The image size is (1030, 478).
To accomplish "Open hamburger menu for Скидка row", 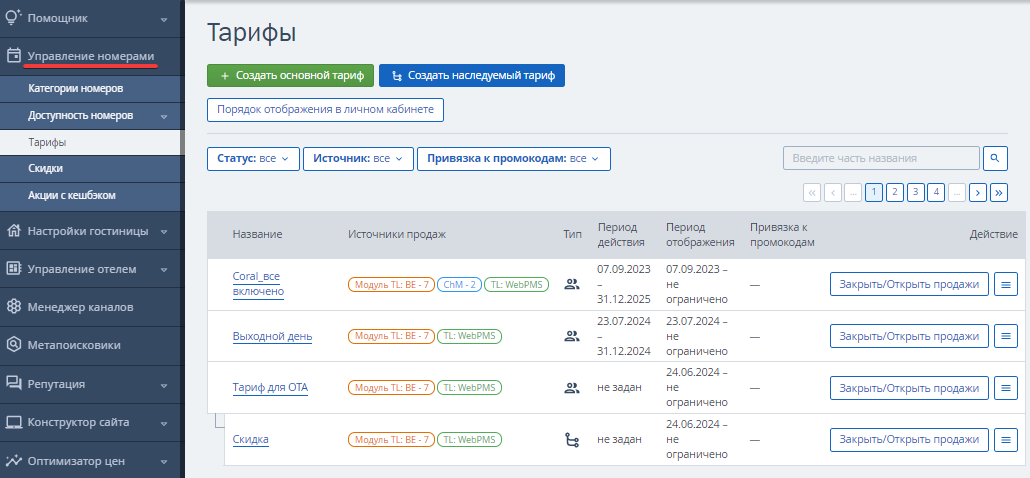I will tap(1005, 439).
